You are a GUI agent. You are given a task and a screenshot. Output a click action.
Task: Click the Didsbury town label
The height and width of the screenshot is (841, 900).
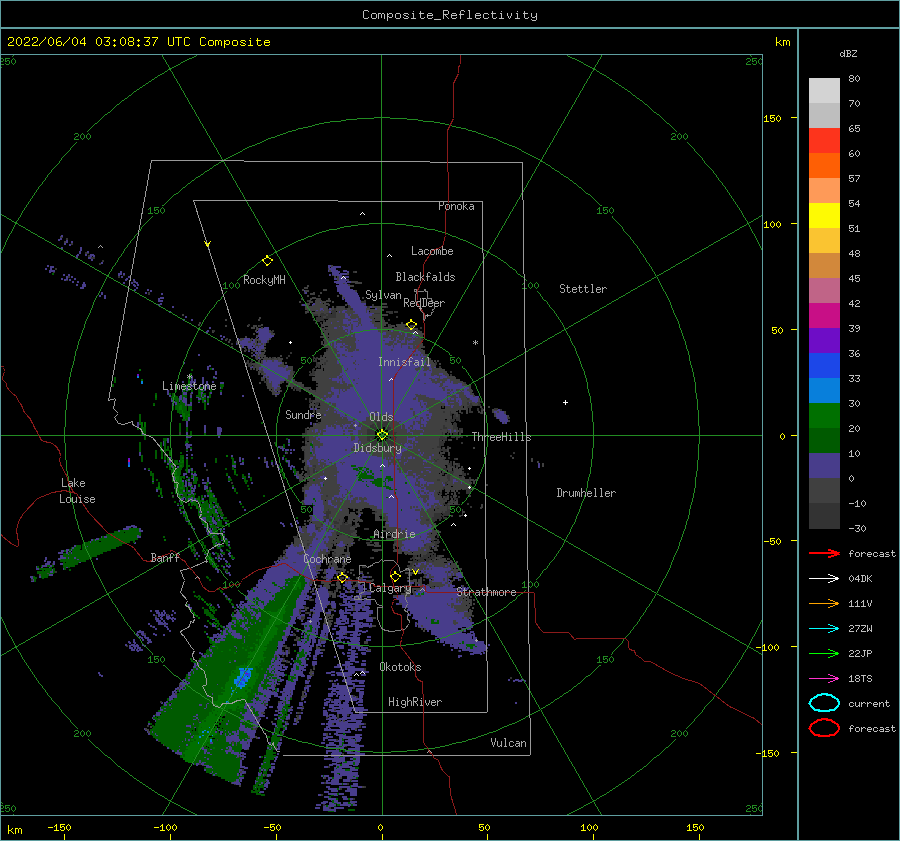tap(378, 448)
